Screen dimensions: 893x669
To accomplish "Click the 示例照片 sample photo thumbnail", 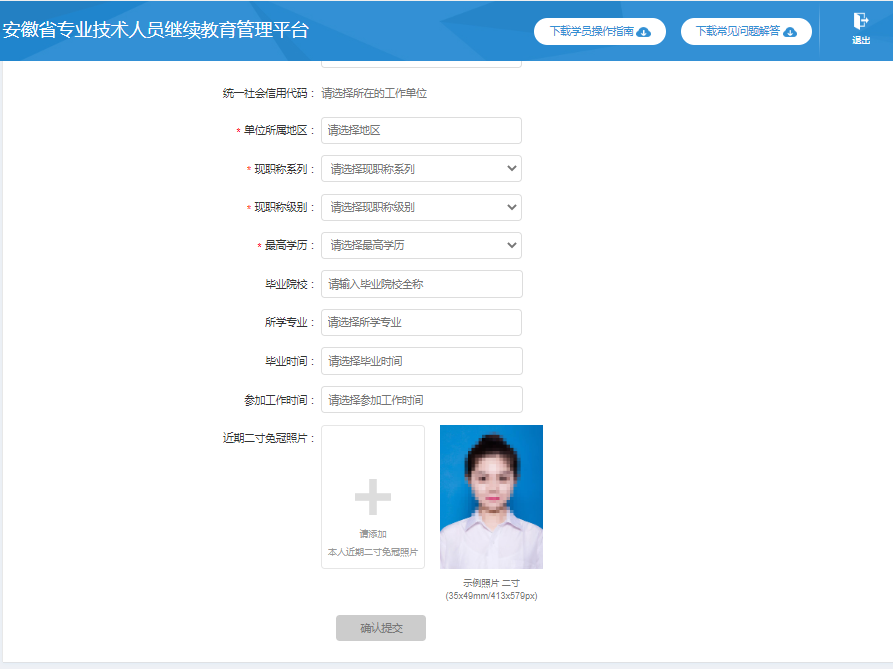I will tap(491, 496).
